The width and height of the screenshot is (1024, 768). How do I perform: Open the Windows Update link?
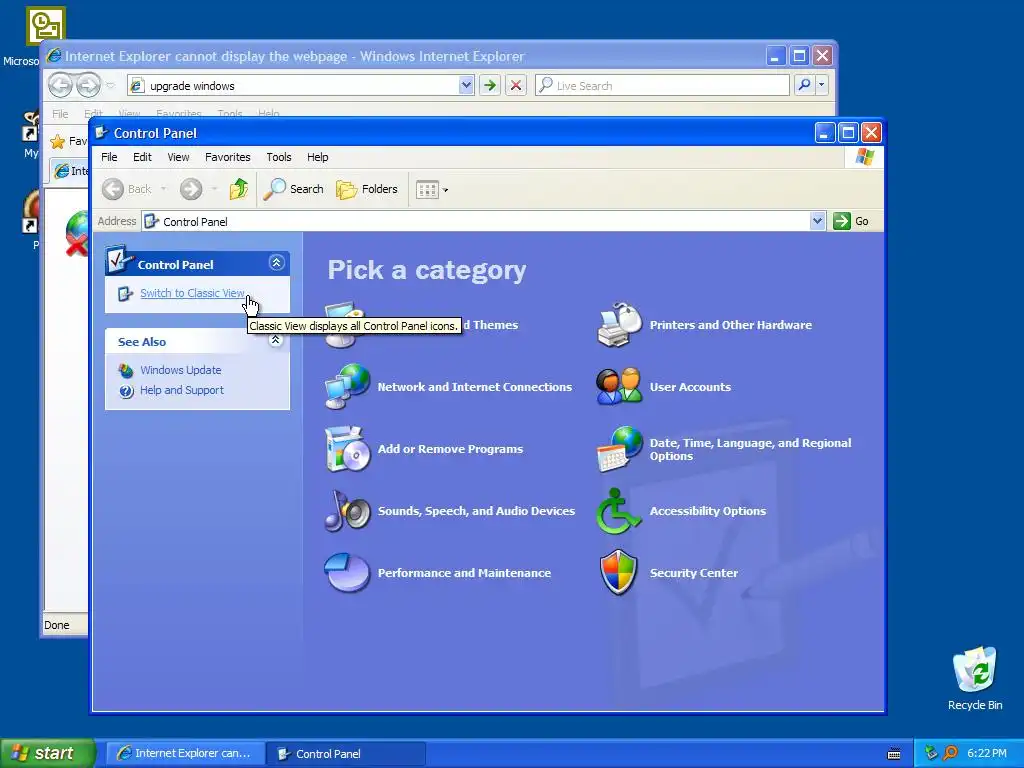click(181, 370)
